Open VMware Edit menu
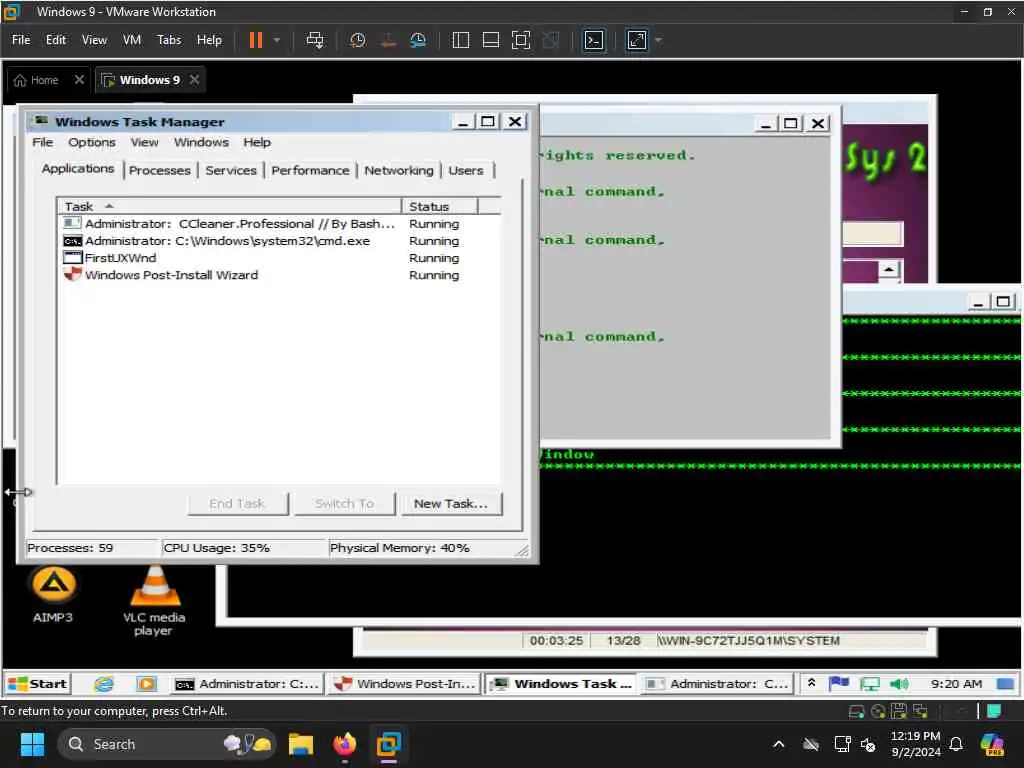 click(56, 40)
